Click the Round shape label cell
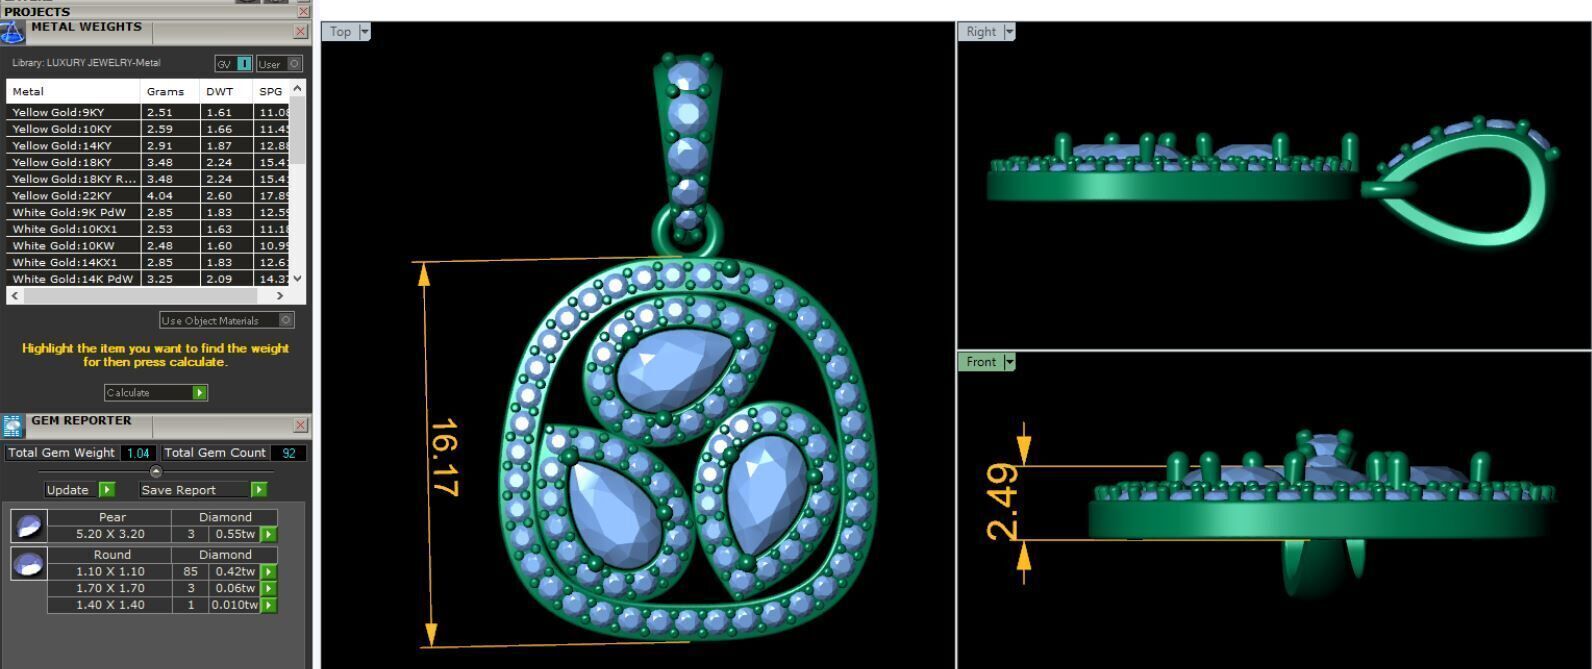This screenshot has width=1592, height=669. pyautogui.click(x=112, y=555)
